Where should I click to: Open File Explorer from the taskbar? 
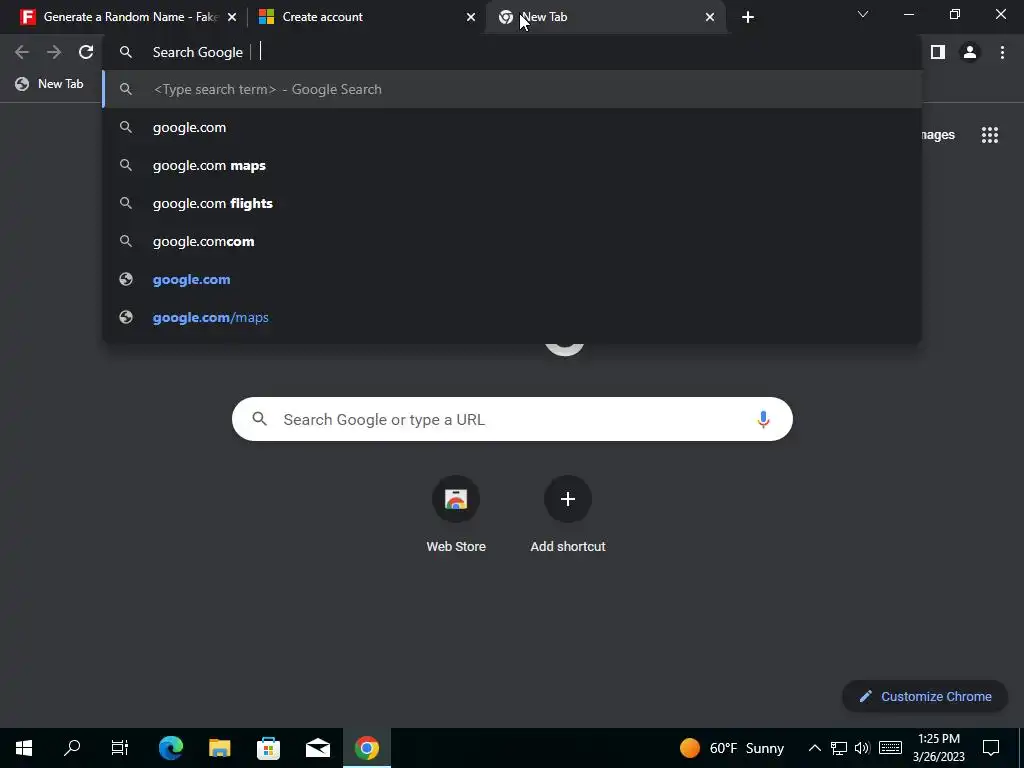click(x=219, y=748)
